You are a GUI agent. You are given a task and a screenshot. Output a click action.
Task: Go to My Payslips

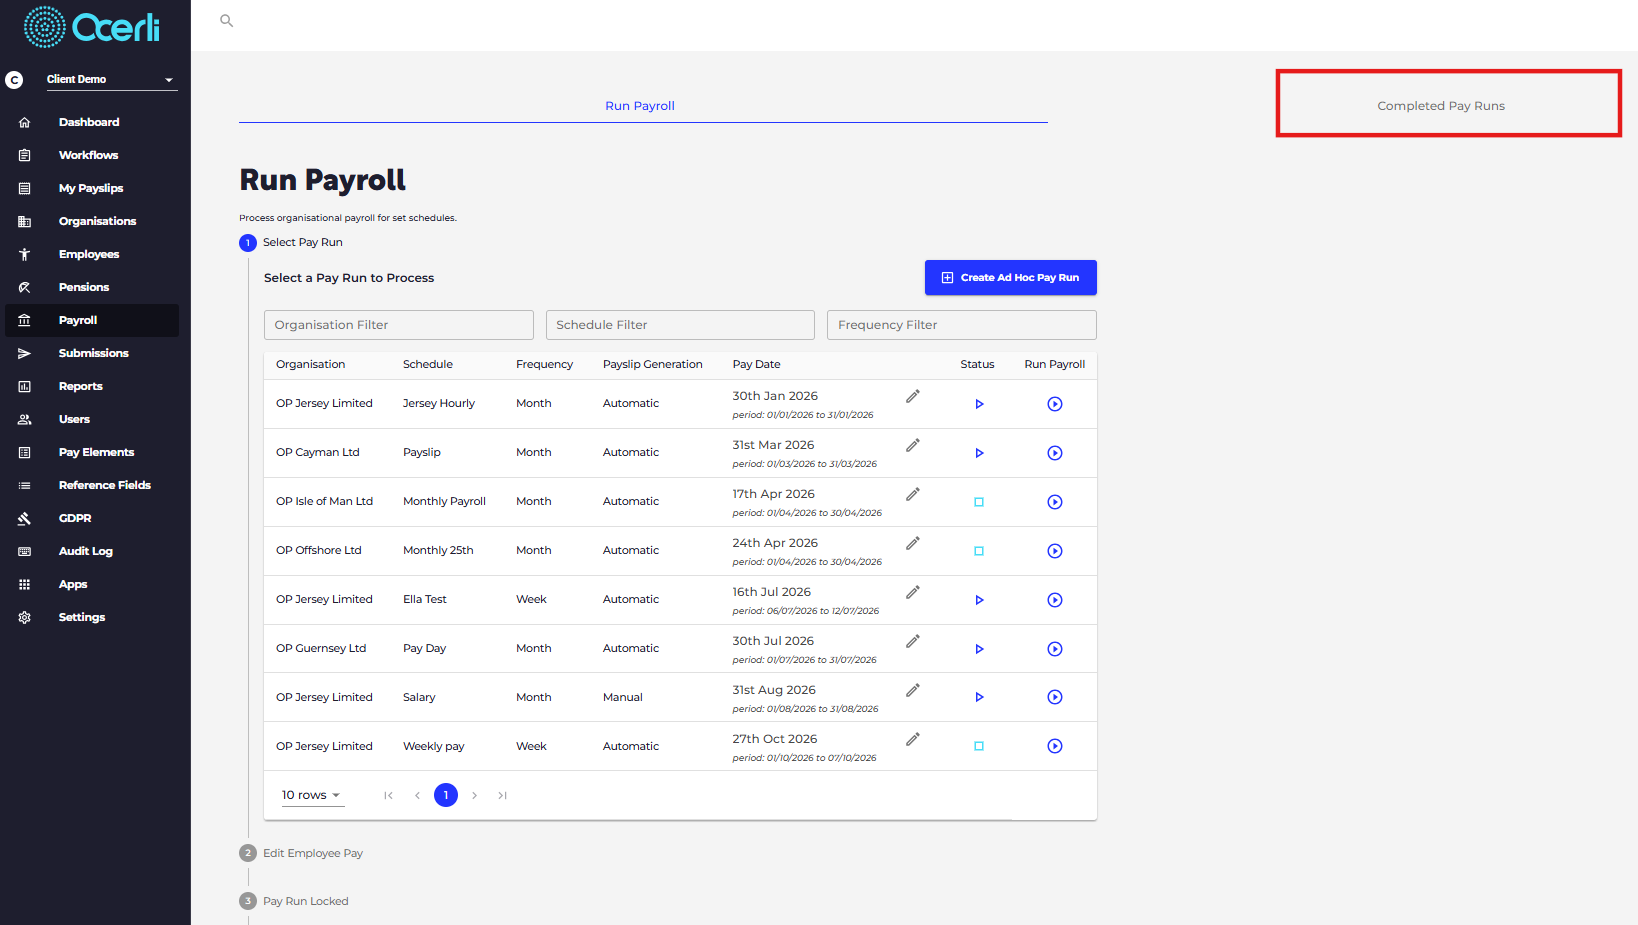[92, 188]
